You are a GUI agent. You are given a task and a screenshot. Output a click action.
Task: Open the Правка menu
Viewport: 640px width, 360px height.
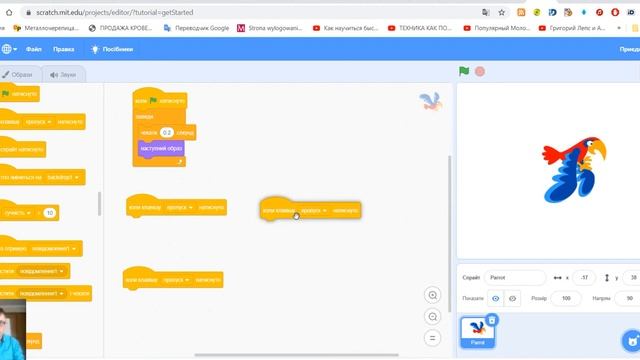(x=64, y=49)
